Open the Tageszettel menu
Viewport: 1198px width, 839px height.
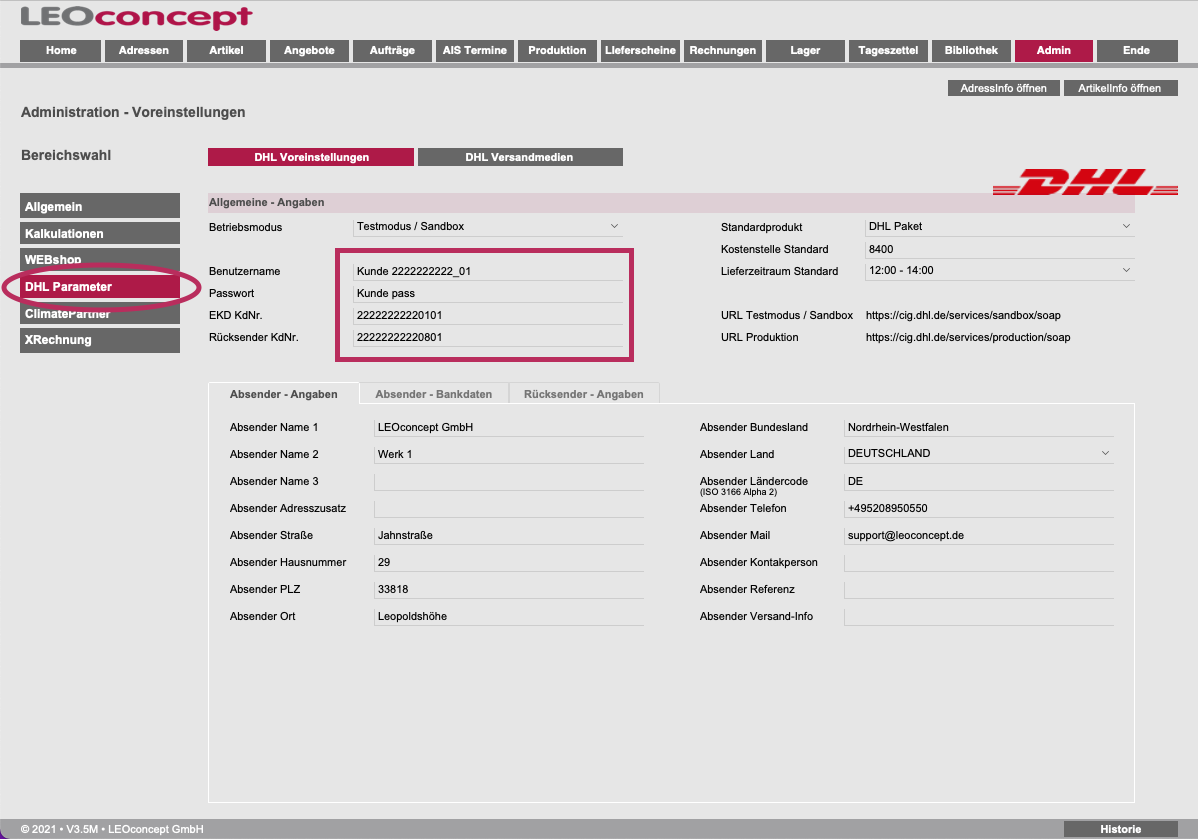point(888,50)
